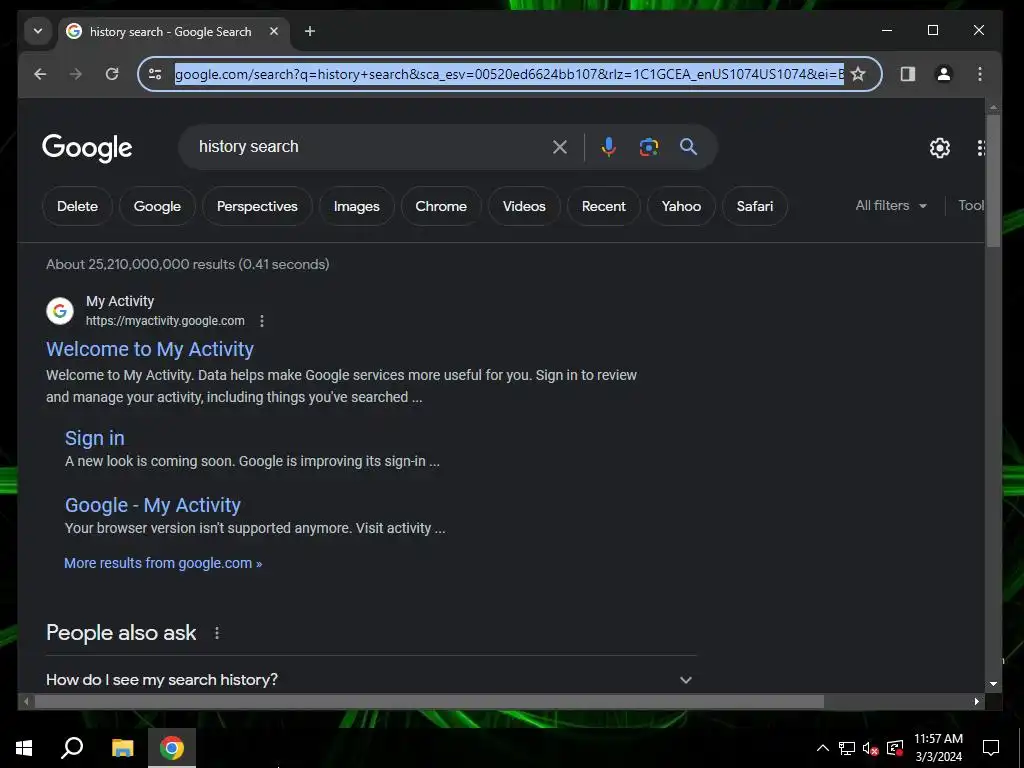The width and height of the screenshot is (1024, 768).
Task: Click the taskbar clock and date
Action: [x=938, y=748]
